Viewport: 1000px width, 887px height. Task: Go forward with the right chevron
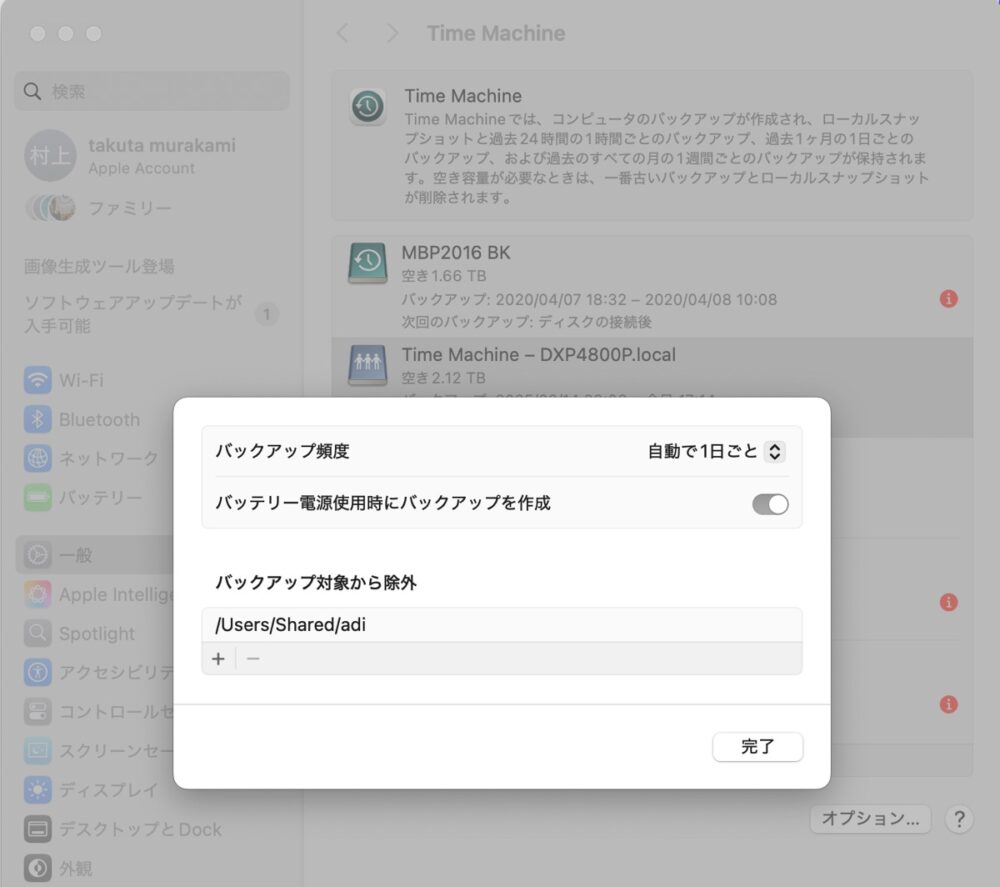click(392, 34)
